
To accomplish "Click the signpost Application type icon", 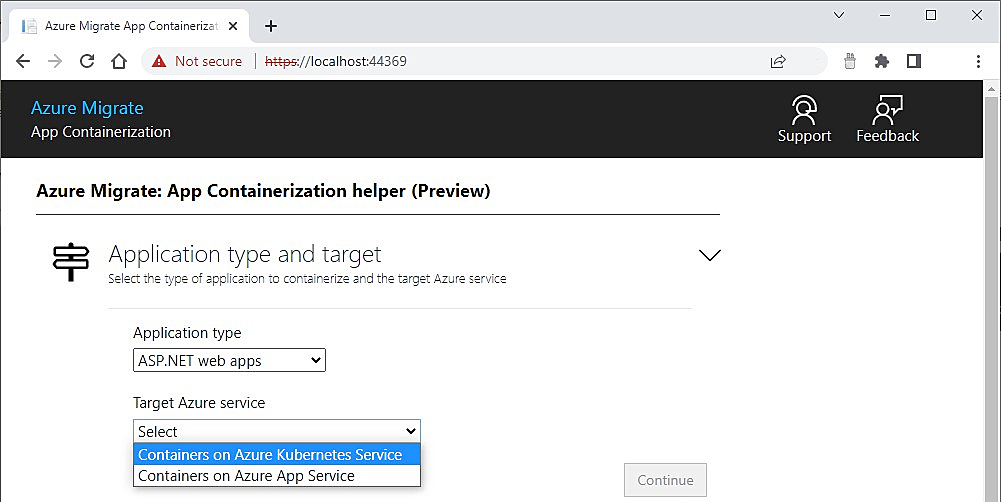I will pos(70,262).
